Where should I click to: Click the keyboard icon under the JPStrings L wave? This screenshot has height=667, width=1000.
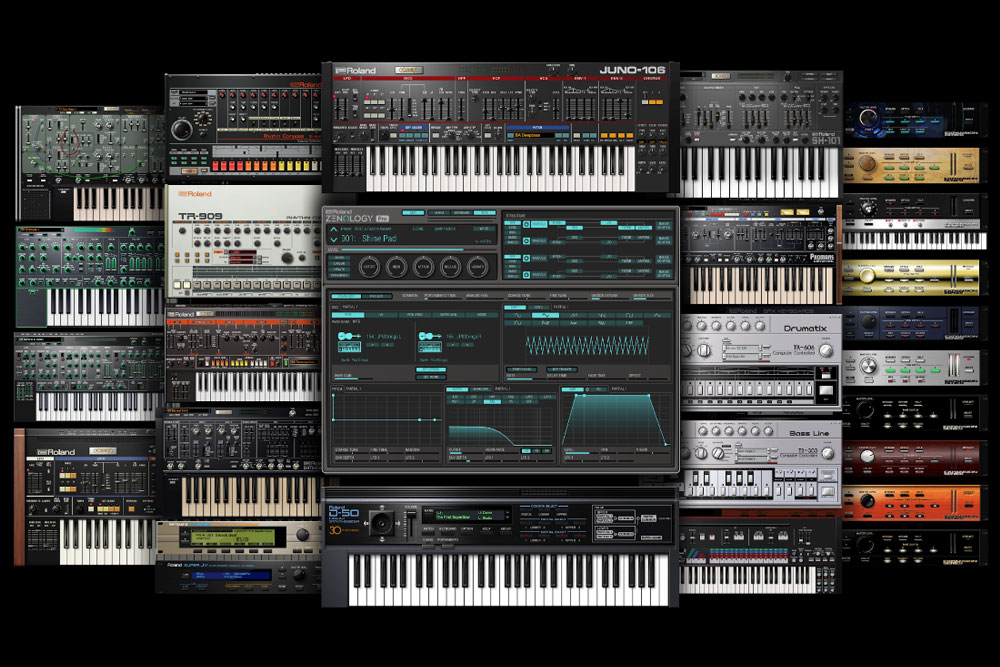(x=349, y=347)
